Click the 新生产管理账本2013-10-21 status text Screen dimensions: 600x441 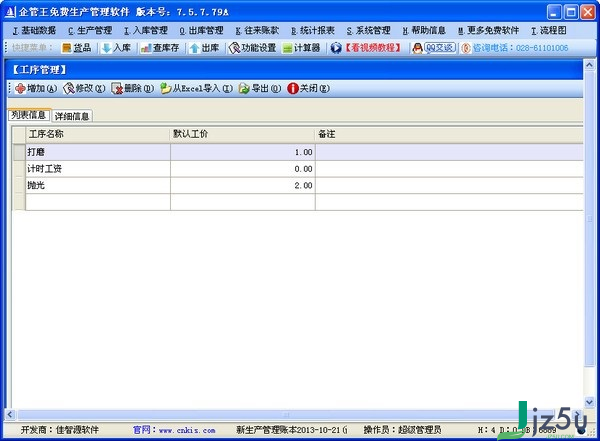tap(292, 430)
